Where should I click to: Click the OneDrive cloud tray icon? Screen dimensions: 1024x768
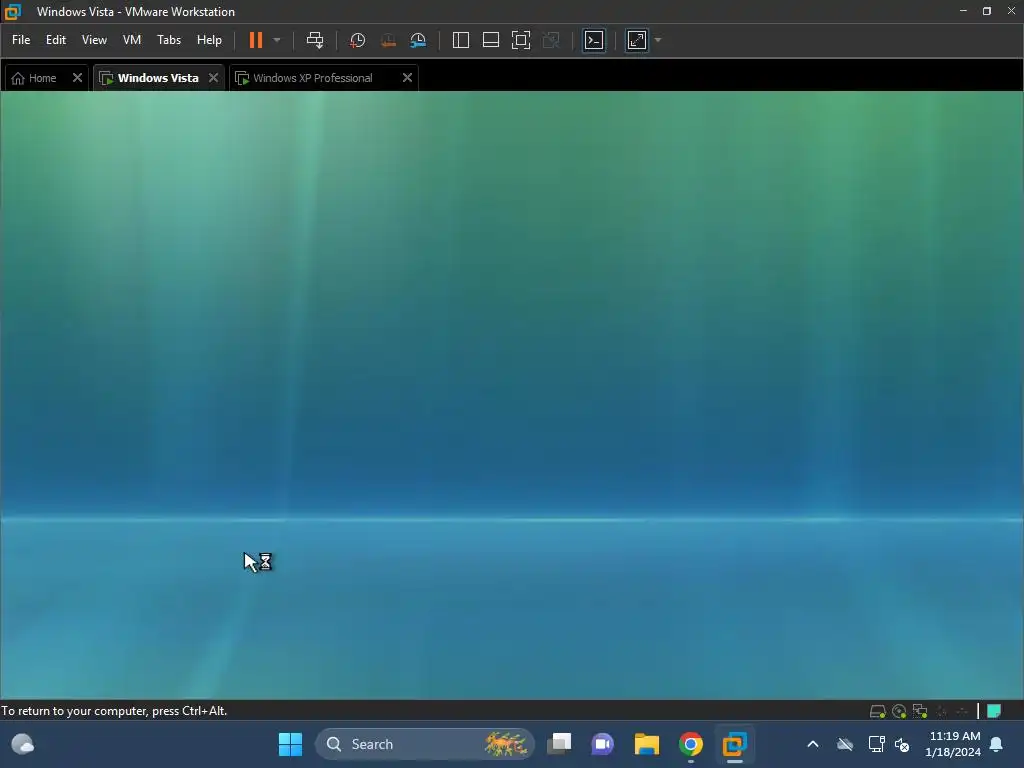pyautogui.click(x=845, y=744)
